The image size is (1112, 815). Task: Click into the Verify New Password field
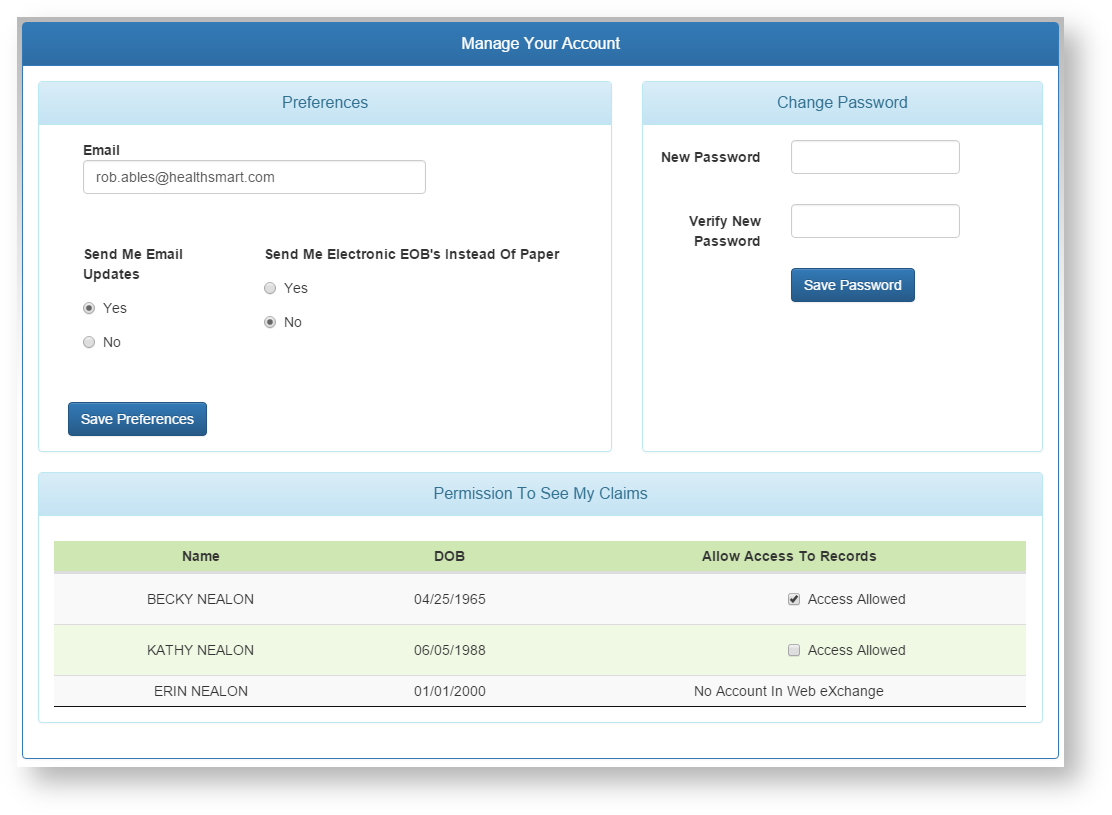pos(875,221)
